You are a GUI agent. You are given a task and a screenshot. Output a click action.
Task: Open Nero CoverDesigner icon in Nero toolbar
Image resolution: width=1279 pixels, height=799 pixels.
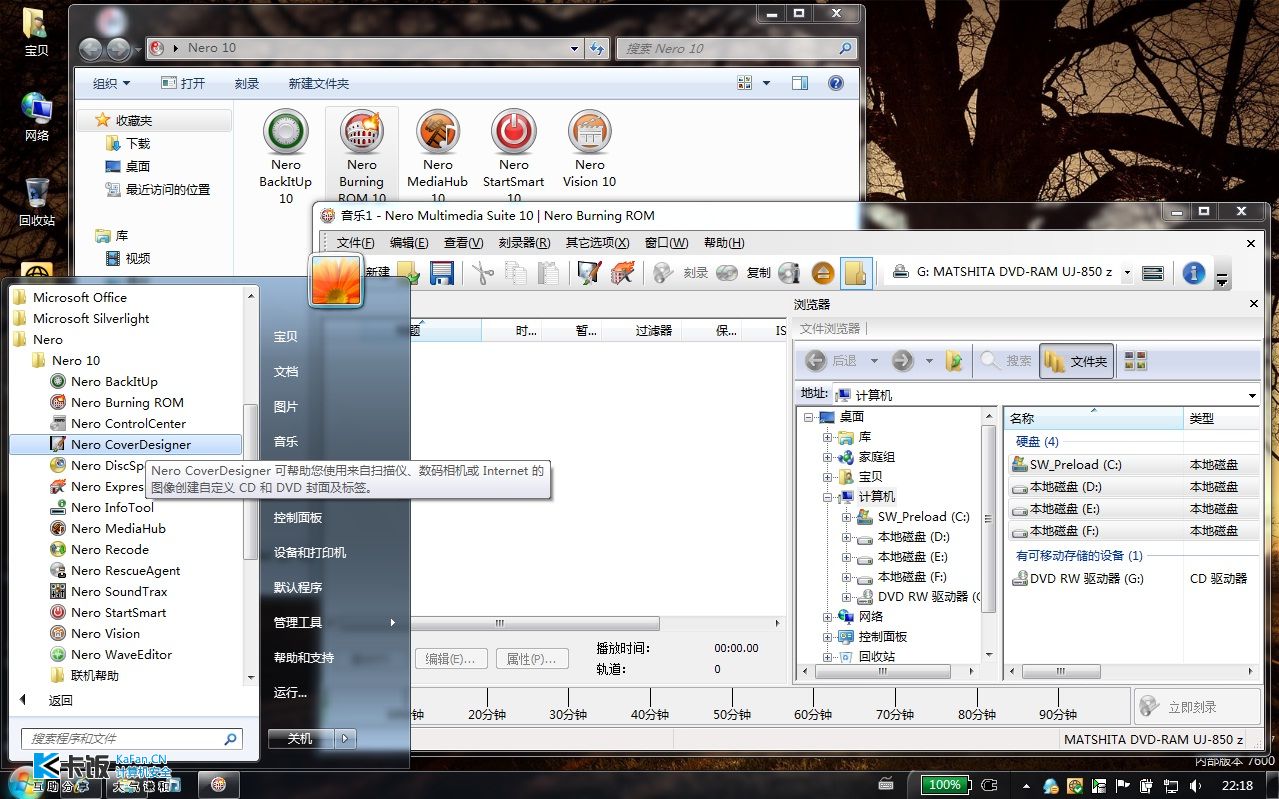(589, 272)
